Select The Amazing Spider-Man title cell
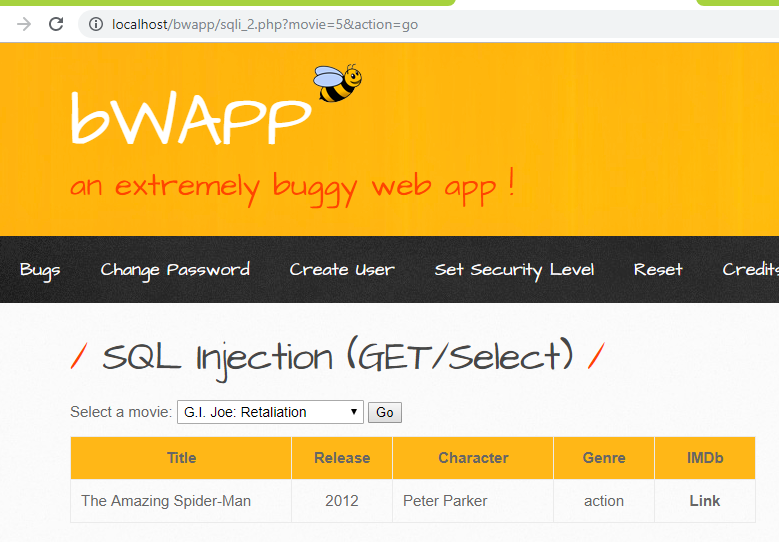 (181, 501)
